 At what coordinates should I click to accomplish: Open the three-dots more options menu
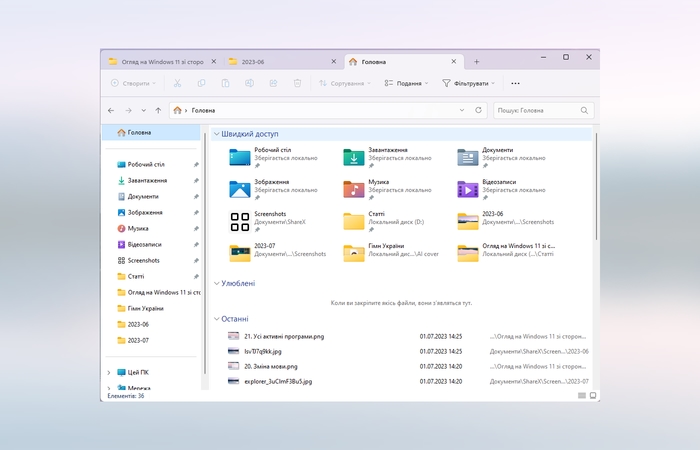pyautogui.click(x=515, y=83)
